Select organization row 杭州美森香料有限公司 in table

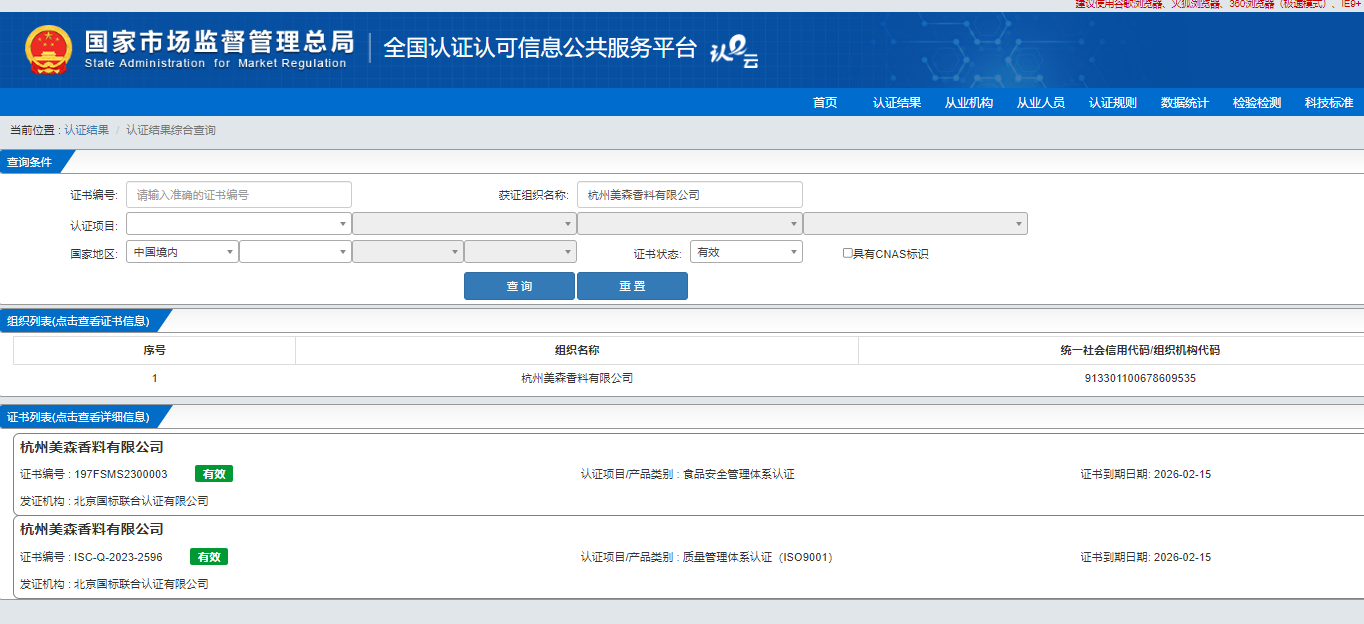(577, 378)
